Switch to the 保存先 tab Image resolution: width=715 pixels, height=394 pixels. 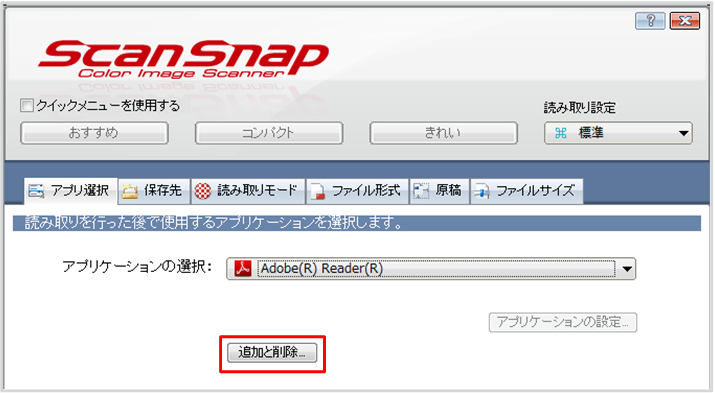point(155,191)
